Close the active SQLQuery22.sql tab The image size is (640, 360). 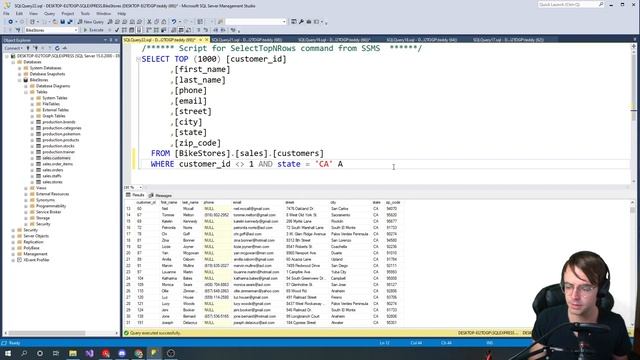click(x=207, y=40)
